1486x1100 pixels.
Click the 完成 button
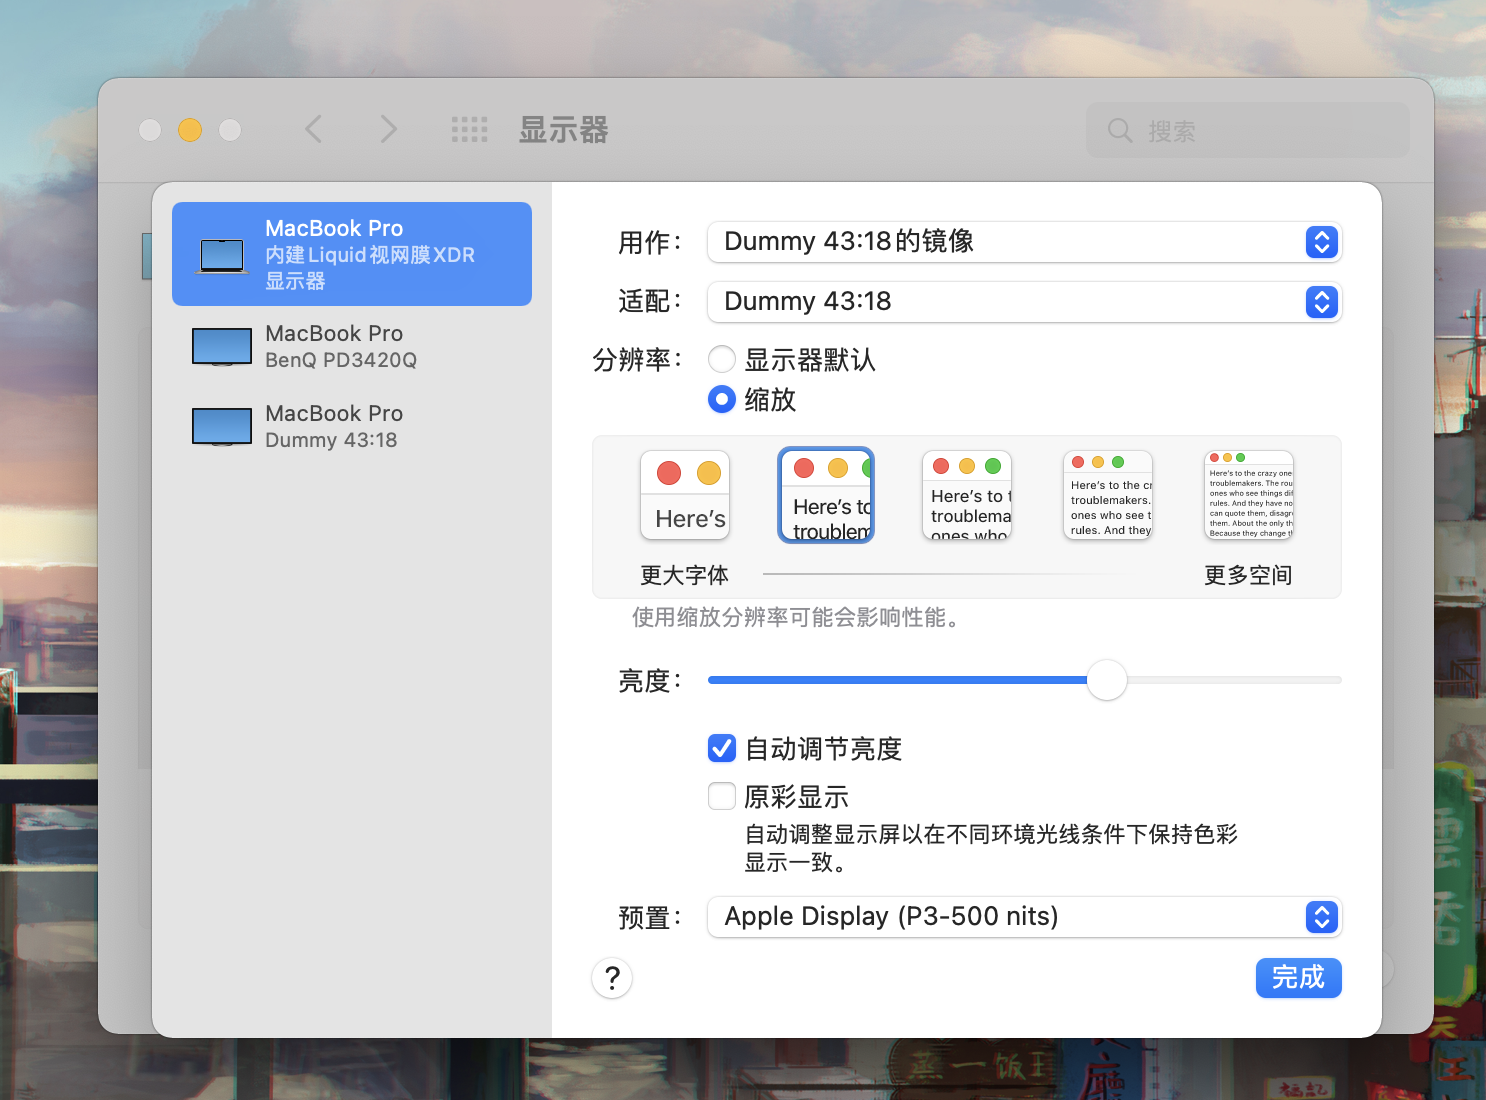(x=1298, y=977)
